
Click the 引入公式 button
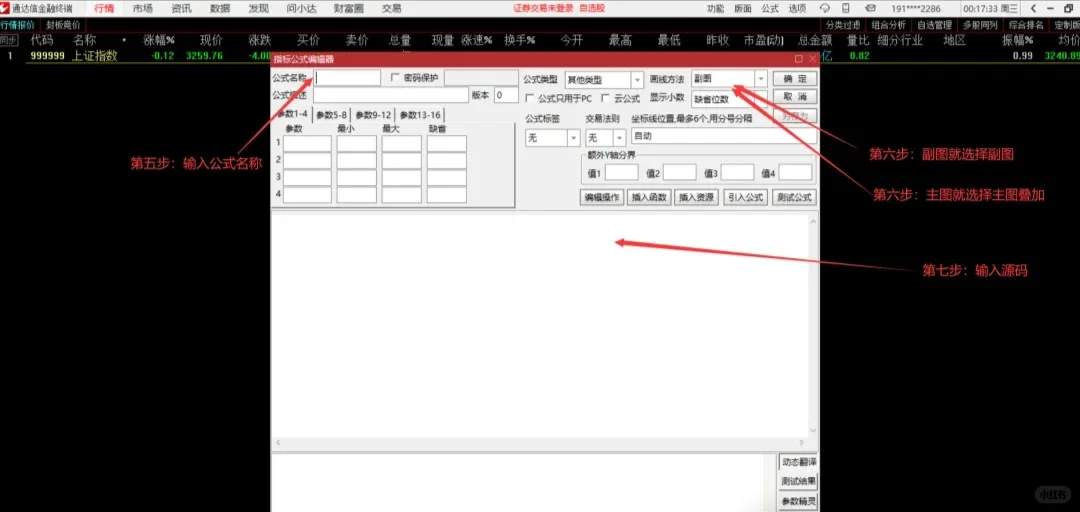point(746,197)
